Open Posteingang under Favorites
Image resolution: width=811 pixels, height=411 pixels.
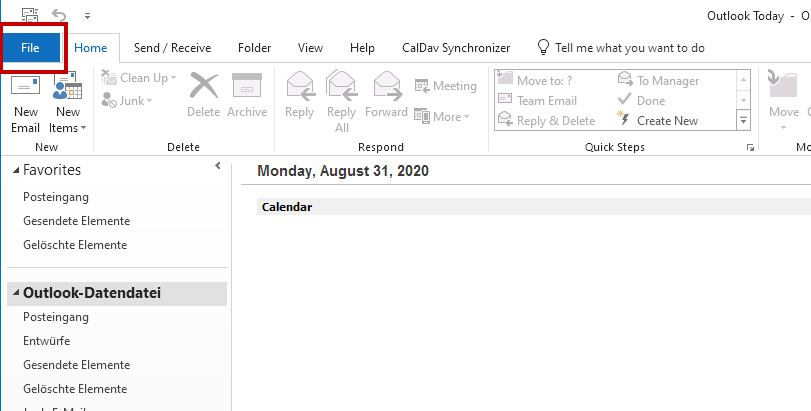(x=56, y=197)
